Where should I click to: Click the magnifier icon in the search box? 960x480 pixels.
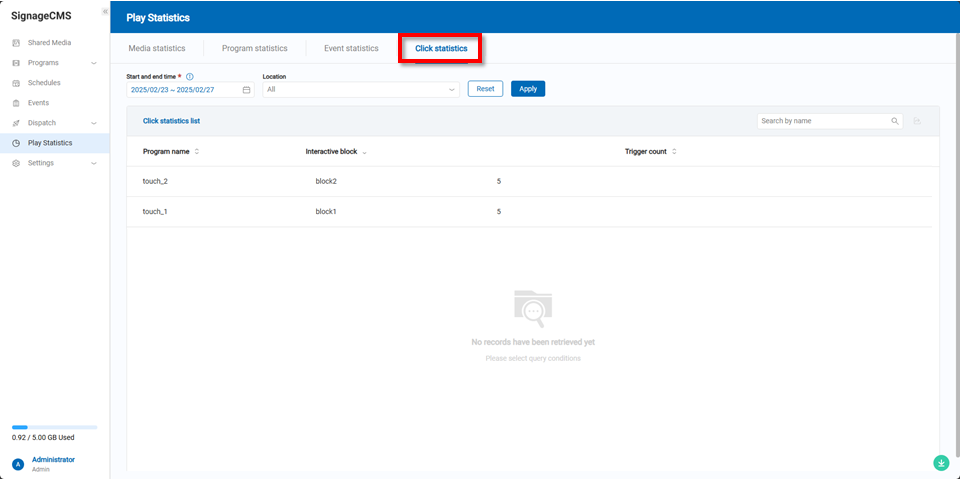pos(895,121)
